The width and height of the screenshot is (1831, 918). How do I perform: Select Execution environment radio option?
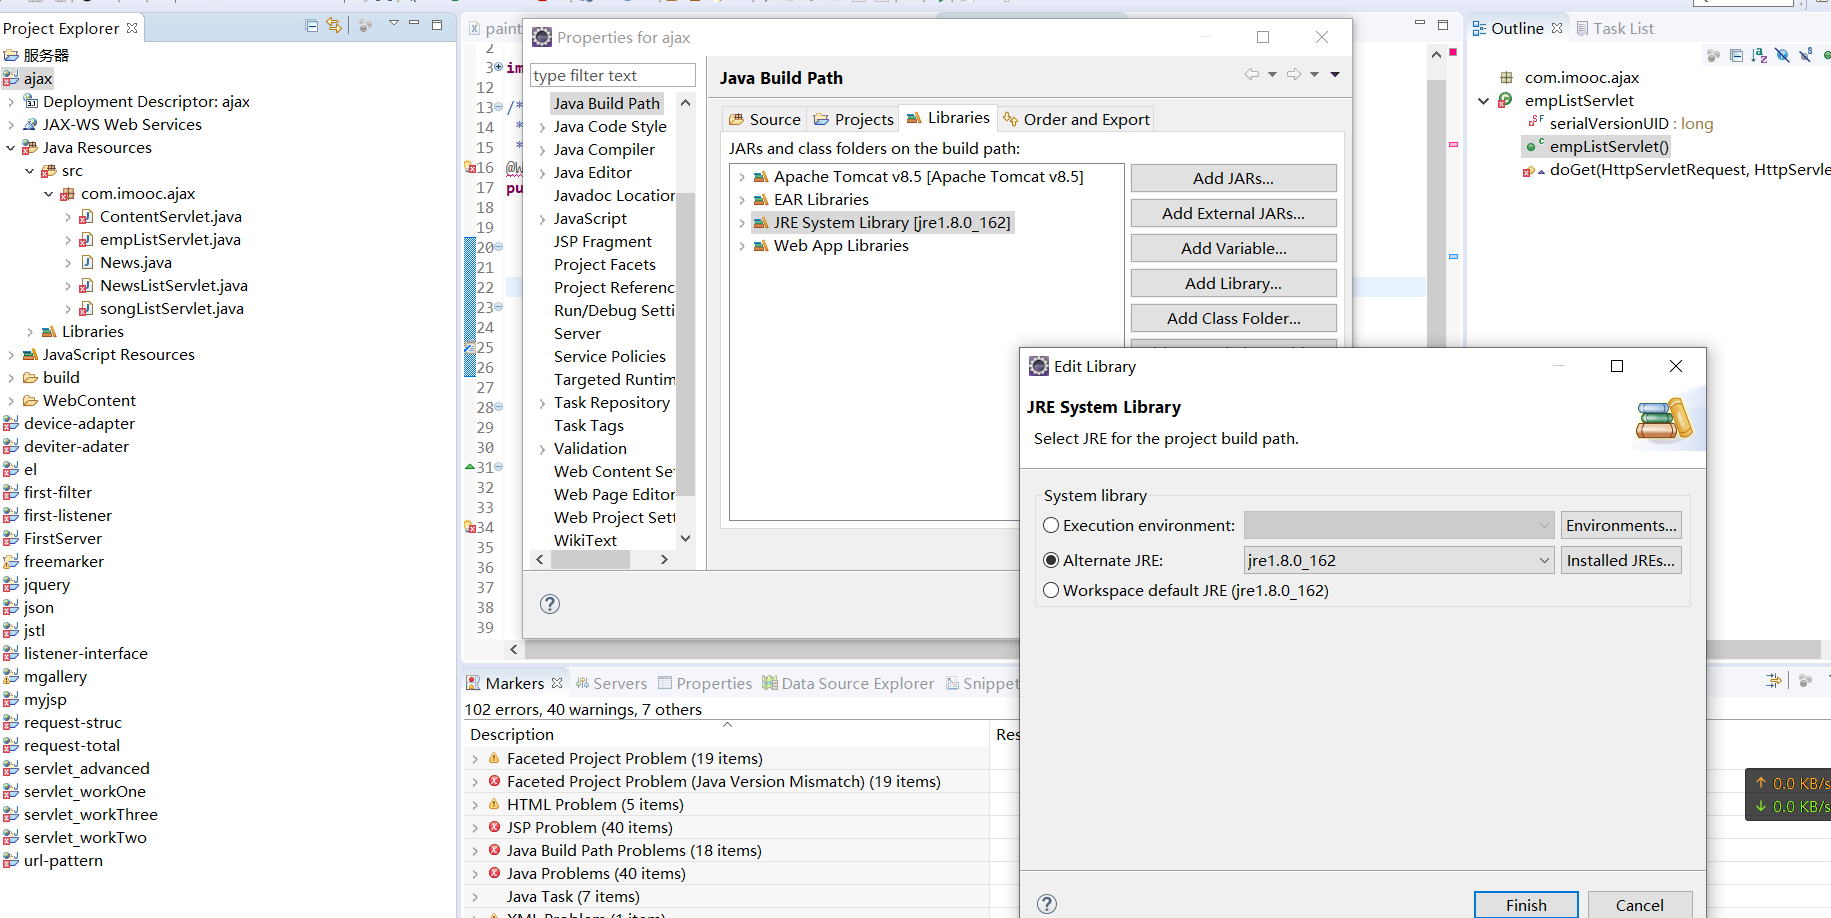pos(1051,525)
